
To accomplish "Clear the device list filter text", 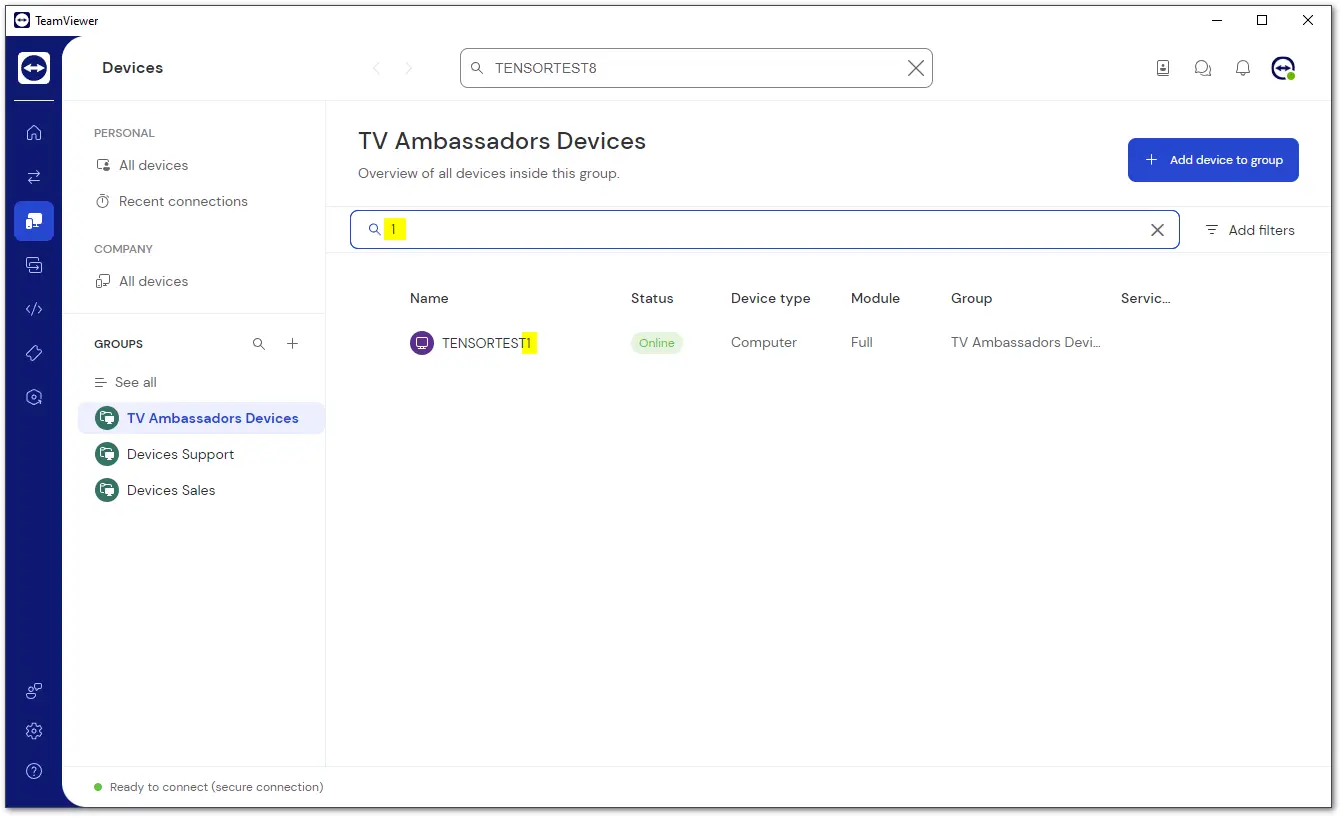I will (x=1157, y=230).
